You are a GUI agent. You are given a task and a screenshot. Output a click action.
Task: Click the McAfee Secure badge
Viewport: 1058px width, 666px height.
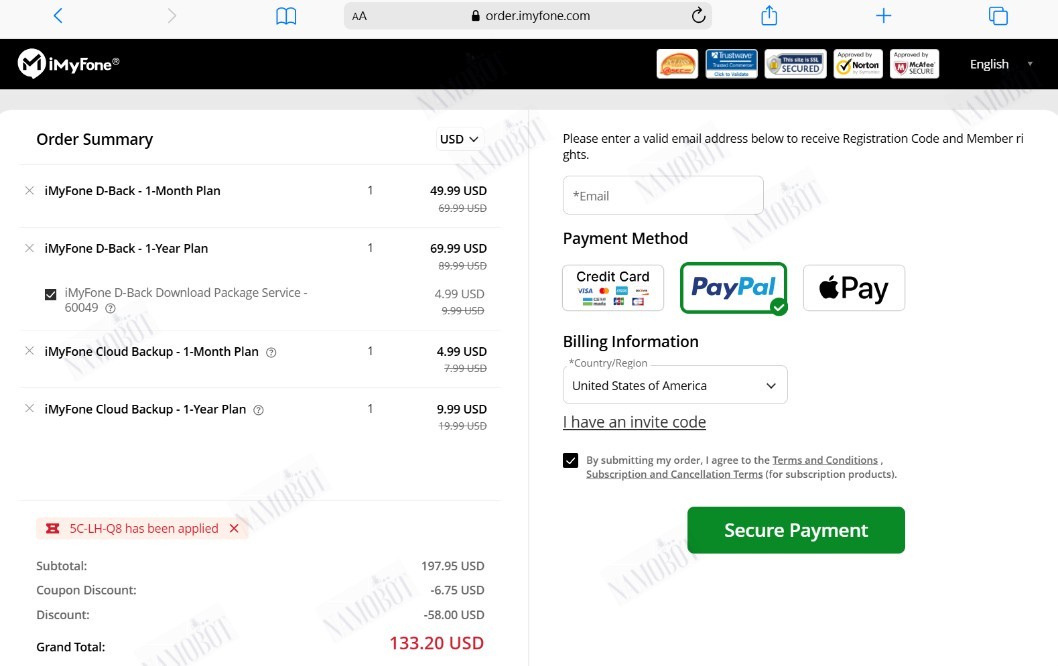click(x=914, y=64)
